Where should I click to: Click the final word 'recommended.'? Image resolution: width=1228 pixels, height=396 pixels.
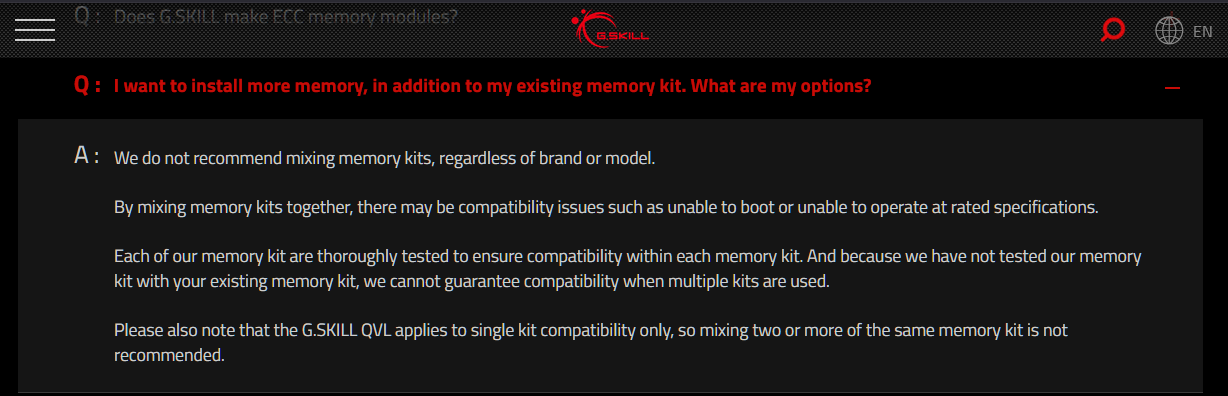point(168,354)
